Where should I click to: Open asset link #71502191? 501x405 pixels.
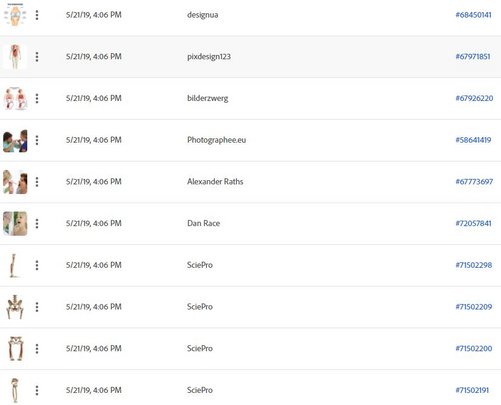pos(472,390)
